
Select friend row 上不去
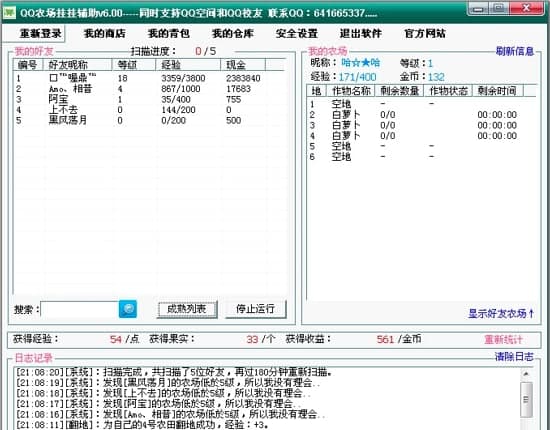(x=149, y=110)
